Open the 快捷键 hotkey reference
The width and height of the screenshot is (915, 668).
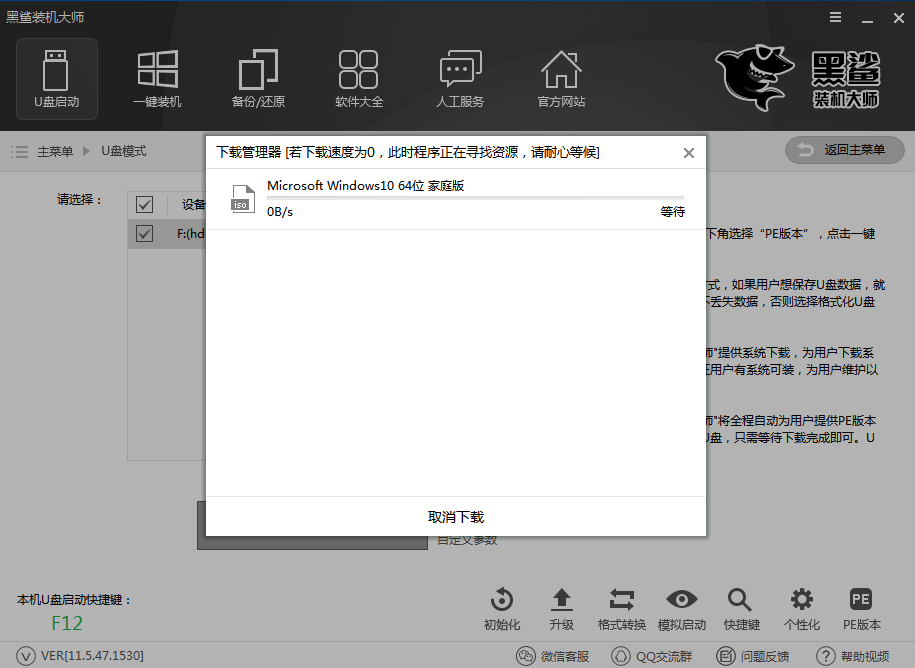[741, 608]
